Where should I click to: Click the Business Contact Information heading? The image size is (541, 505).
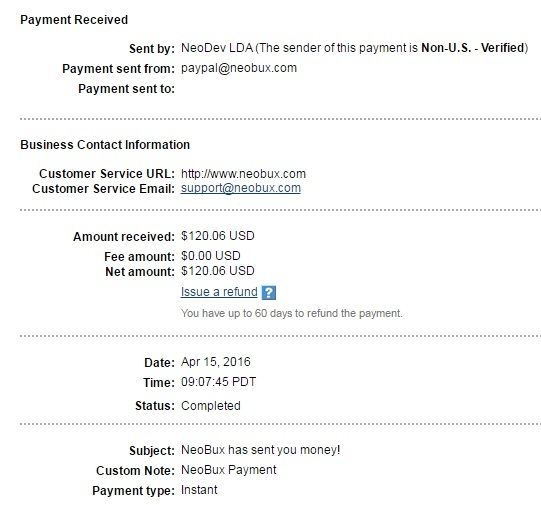[x=105, y=145]
